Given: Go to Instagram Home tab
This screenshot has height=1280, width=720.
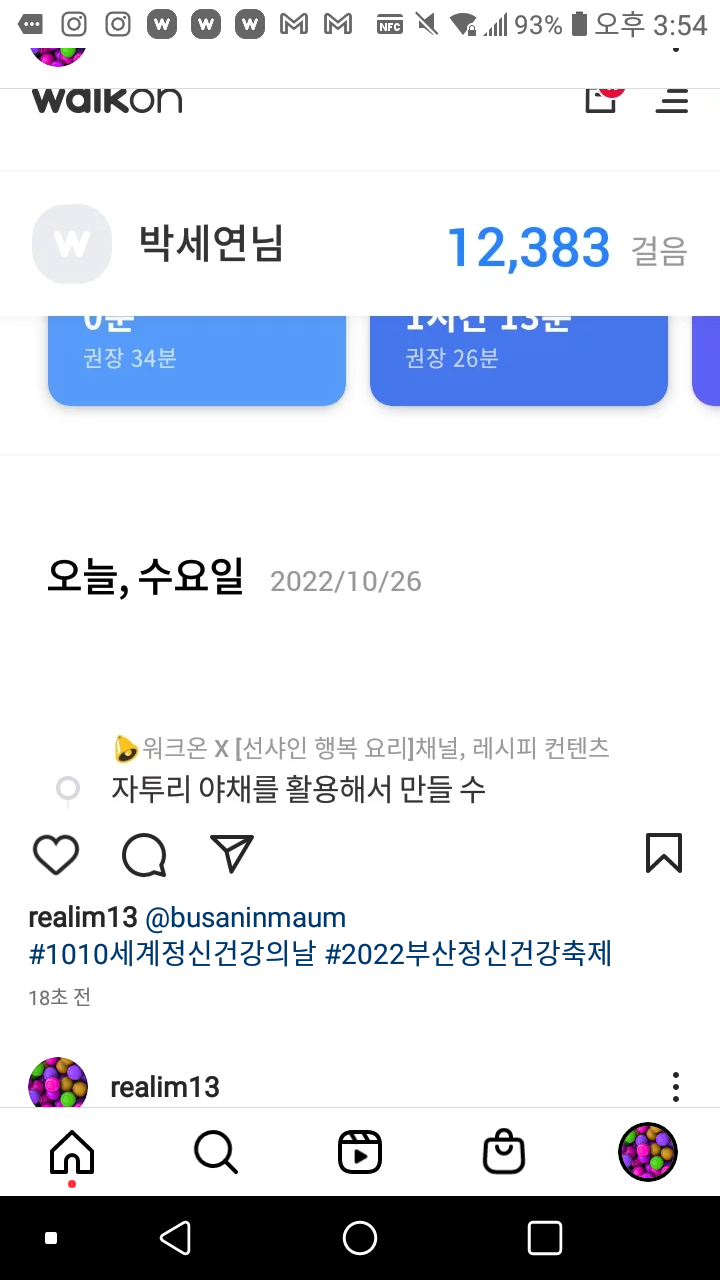Looking at the screenshot, I should 72,1153.
